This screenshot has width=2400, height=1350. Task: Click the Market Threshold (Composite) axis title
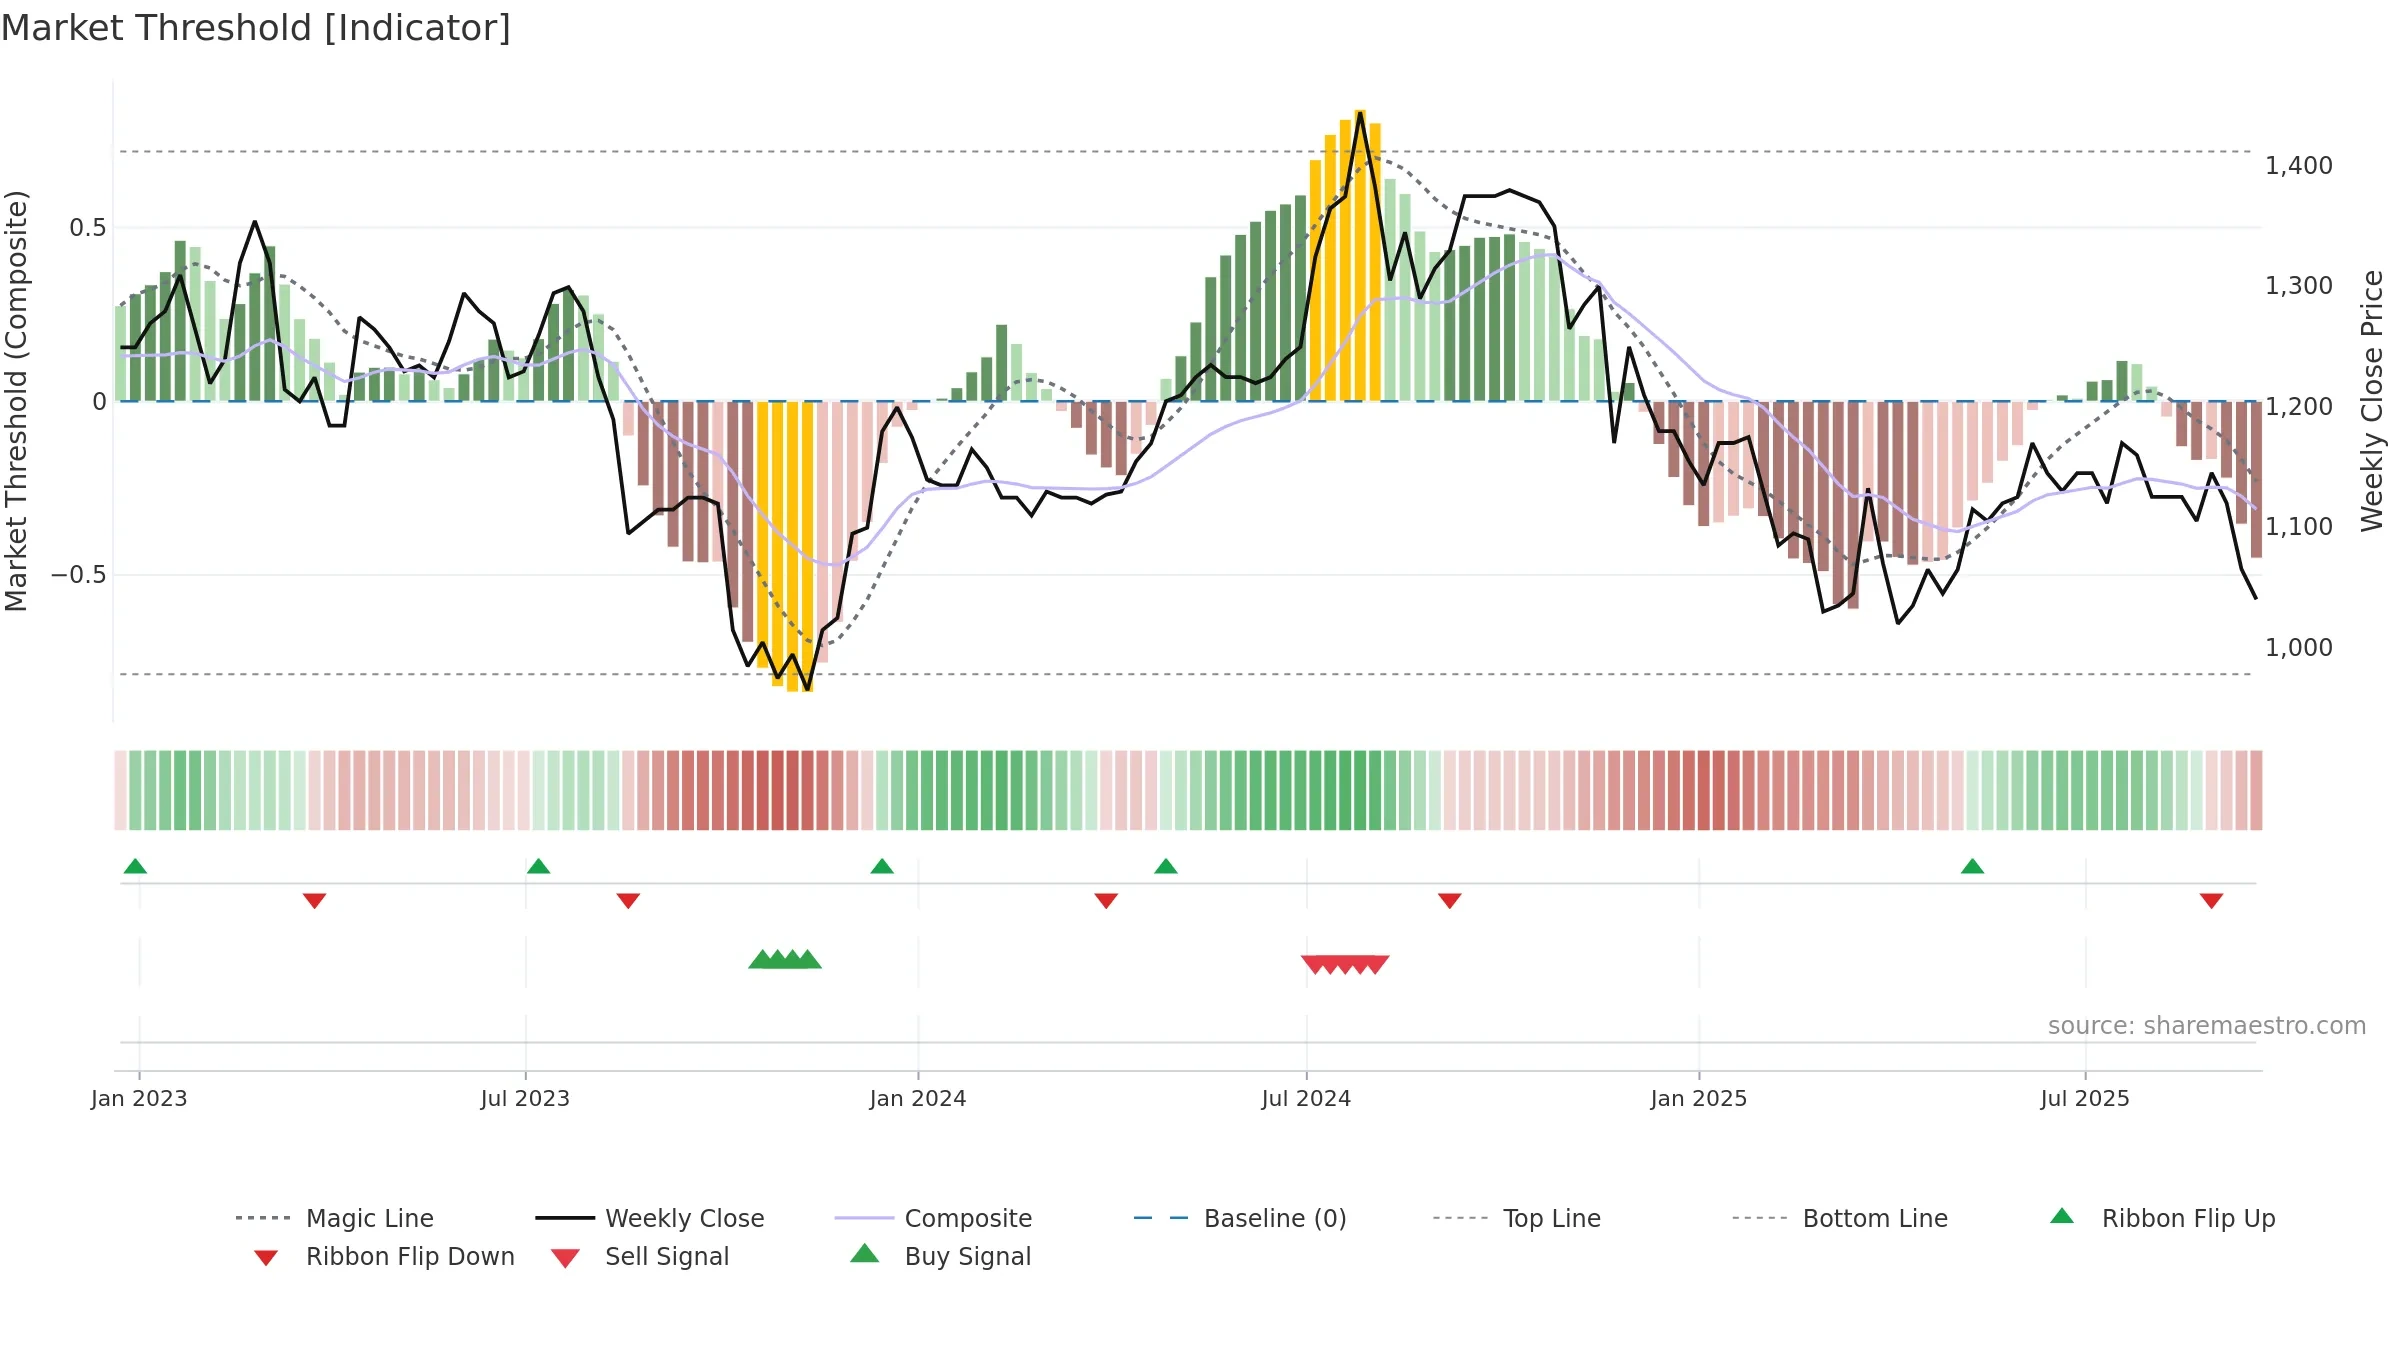click(16, 400)
